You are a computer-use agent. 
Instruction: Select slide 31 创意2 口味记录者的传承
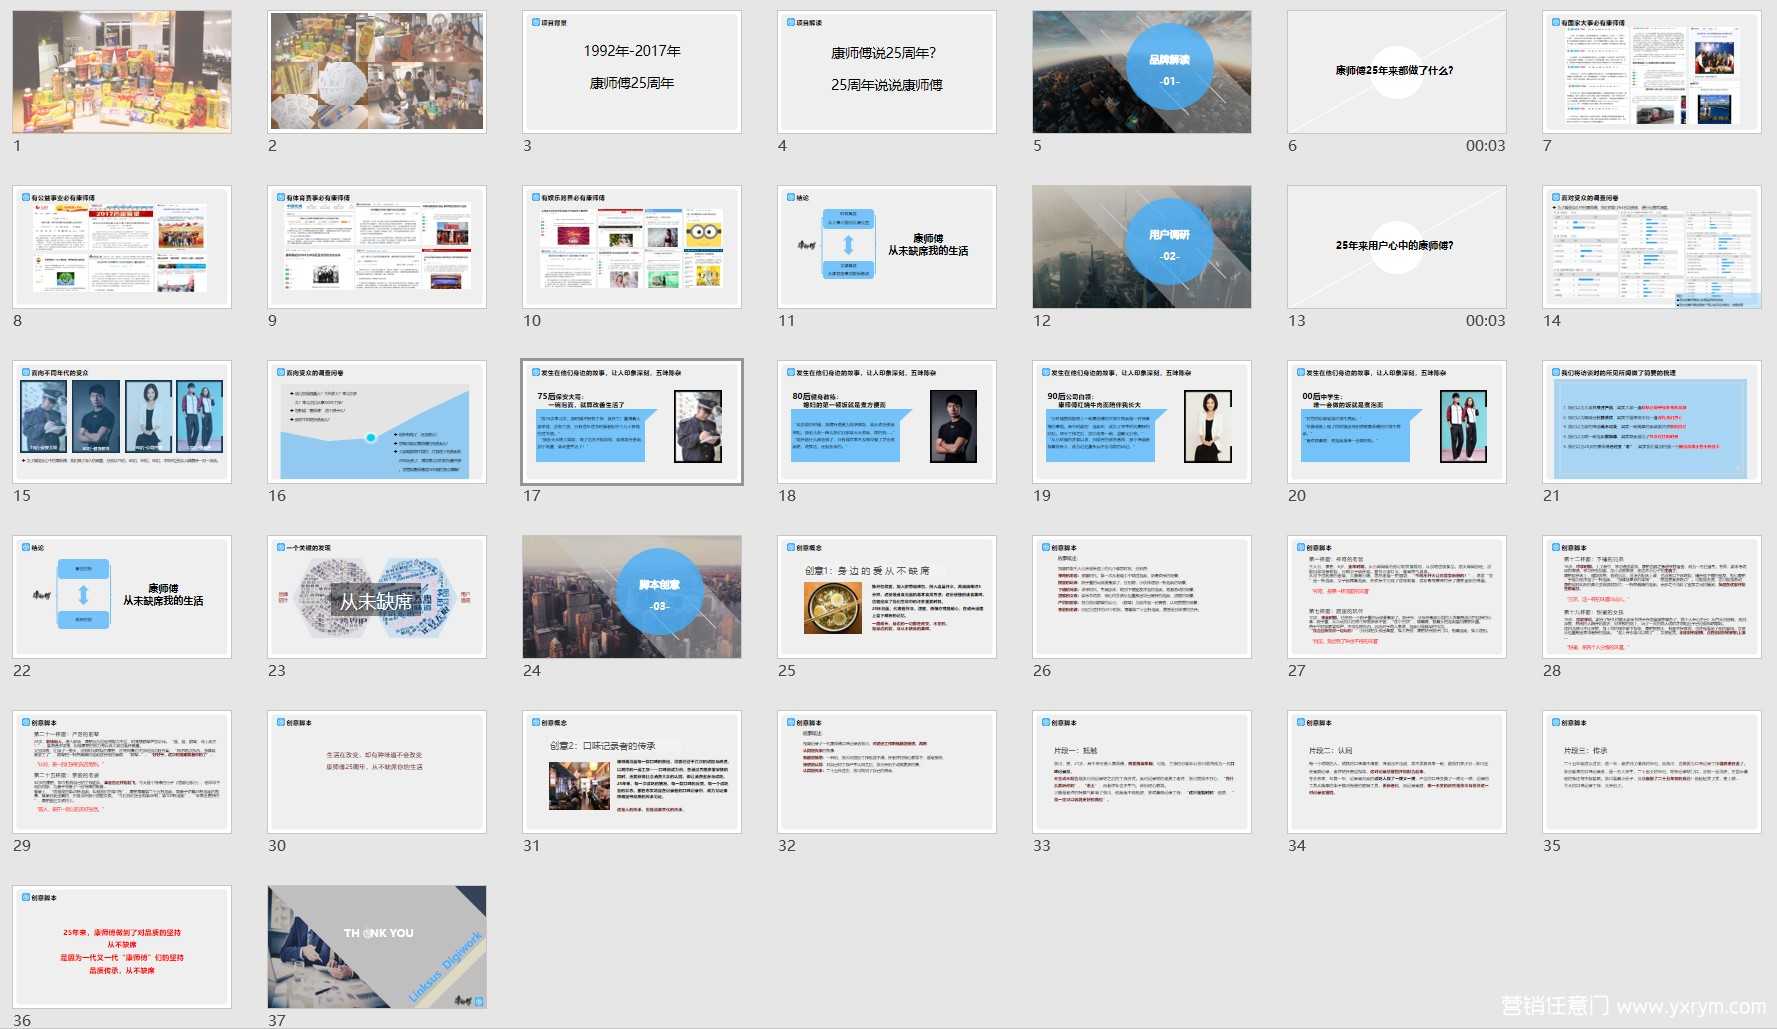(x=632, y=772)
